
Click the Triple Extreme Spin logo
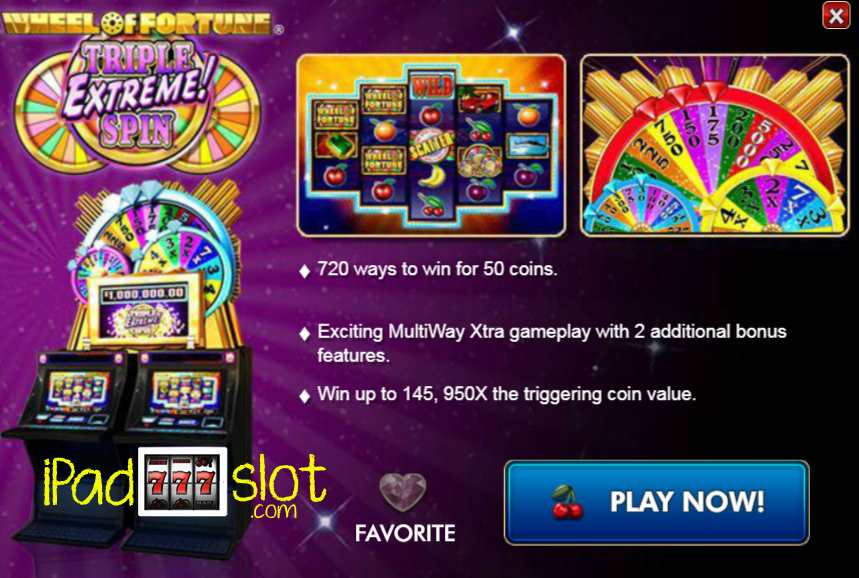click(137, 101)
